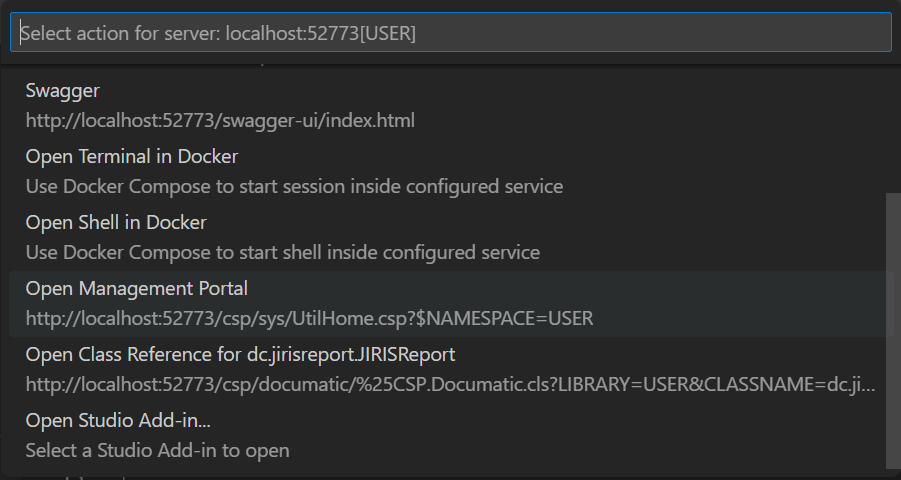Open the swagger-ui/index.html URL

220,121
